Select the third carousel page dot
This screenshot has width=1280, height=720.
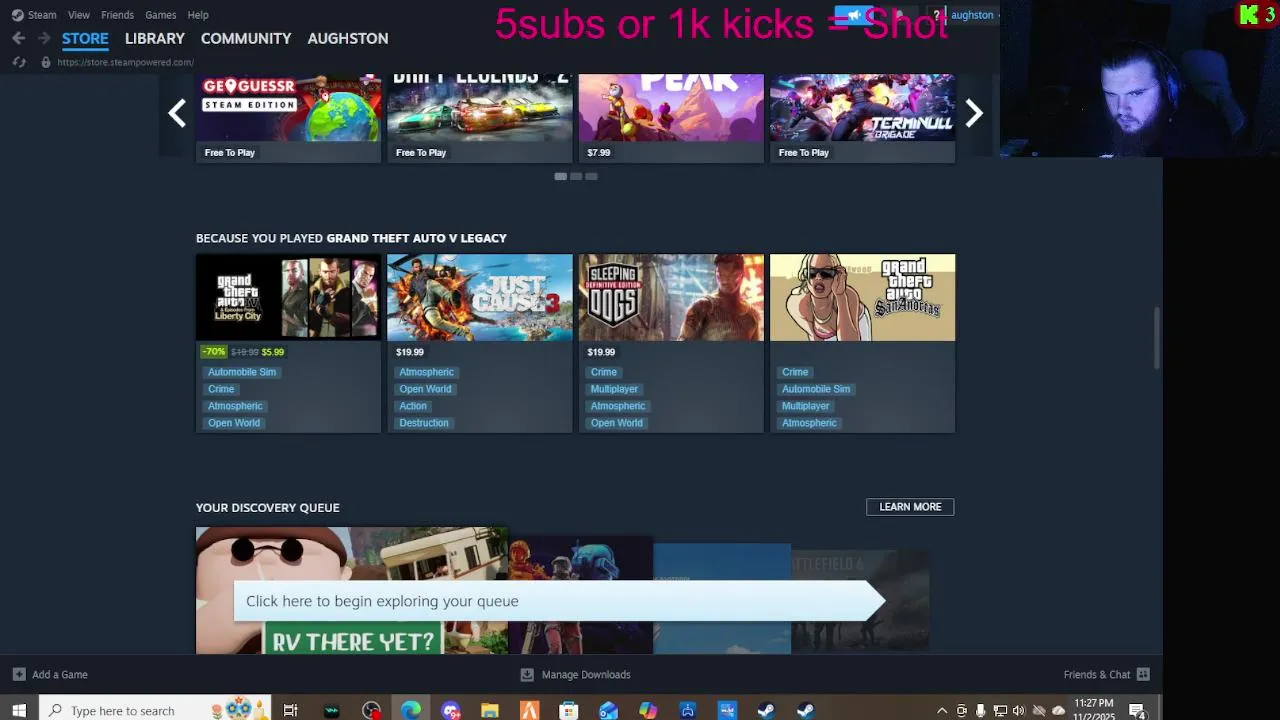591,176
